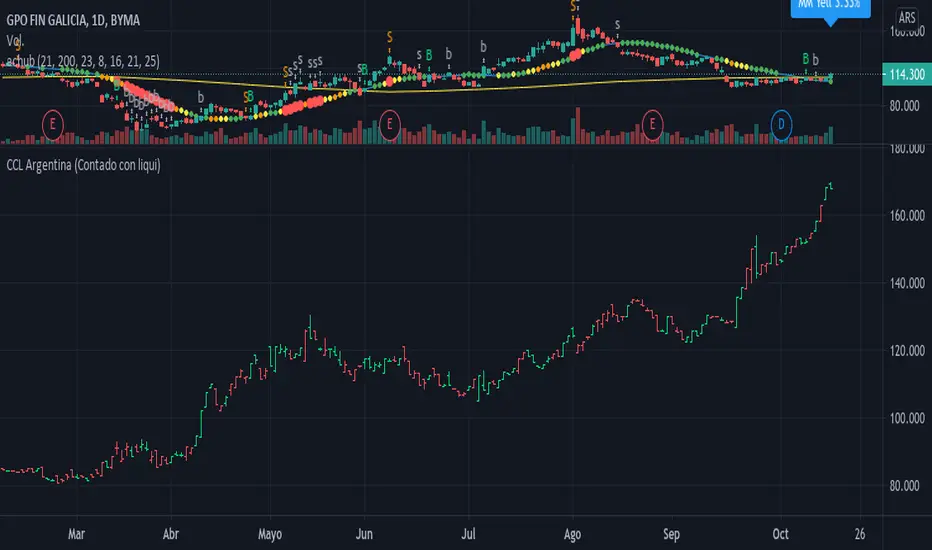
Task: Click the green B signal in October
Action: pos(805,58)
